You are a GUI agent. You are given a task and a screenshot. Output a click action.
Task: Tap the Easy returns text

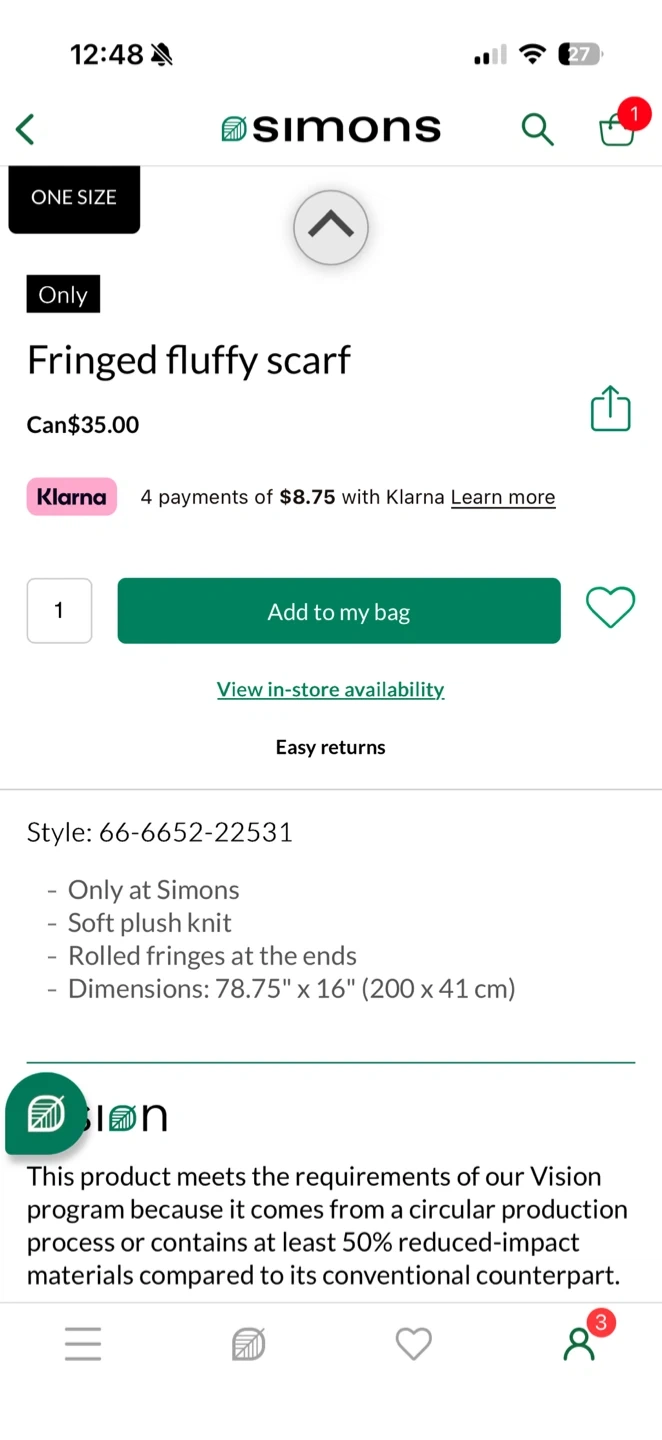[x=331, y=747]
